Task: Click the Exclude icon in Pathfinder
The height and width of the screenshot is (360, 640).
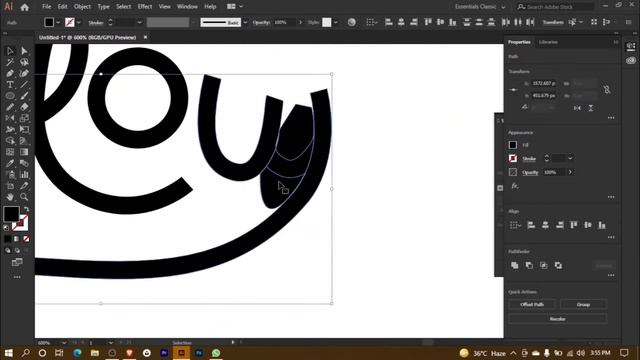Action: (558, 265)
